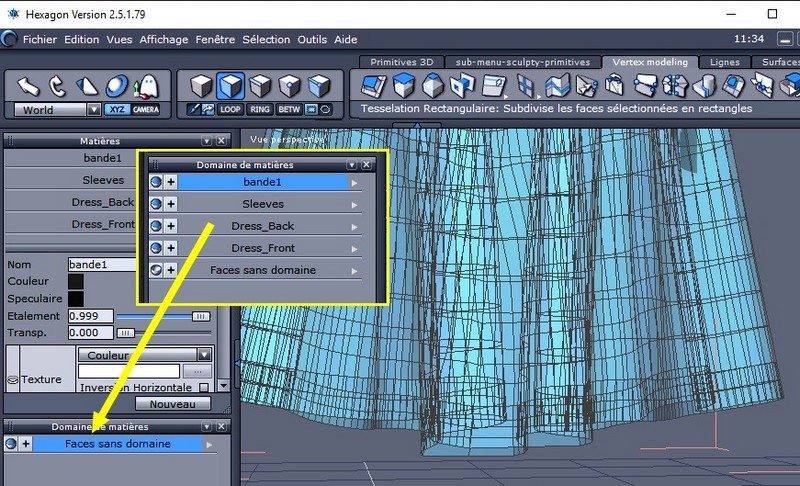
Task: Activate the scale manipulator cone tool
Action: click(x=87, y=86)
